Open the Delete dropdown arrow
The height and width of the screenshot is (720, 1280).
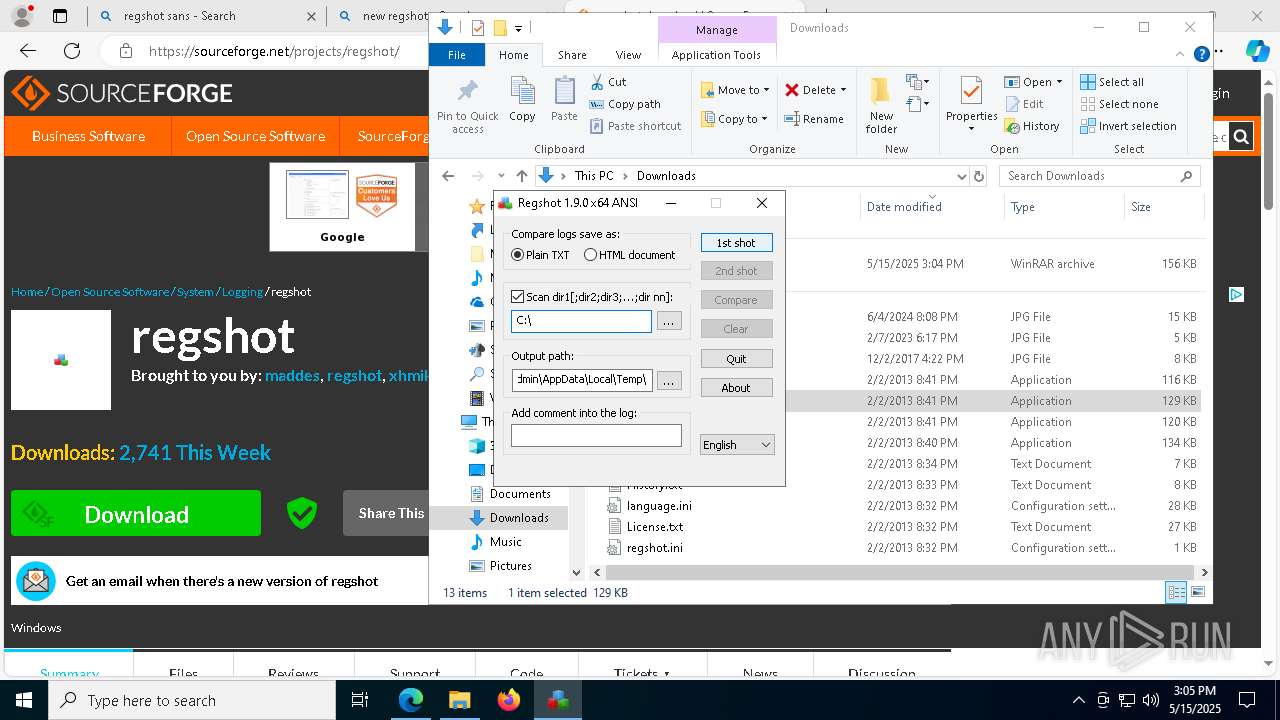click(843, 90)
